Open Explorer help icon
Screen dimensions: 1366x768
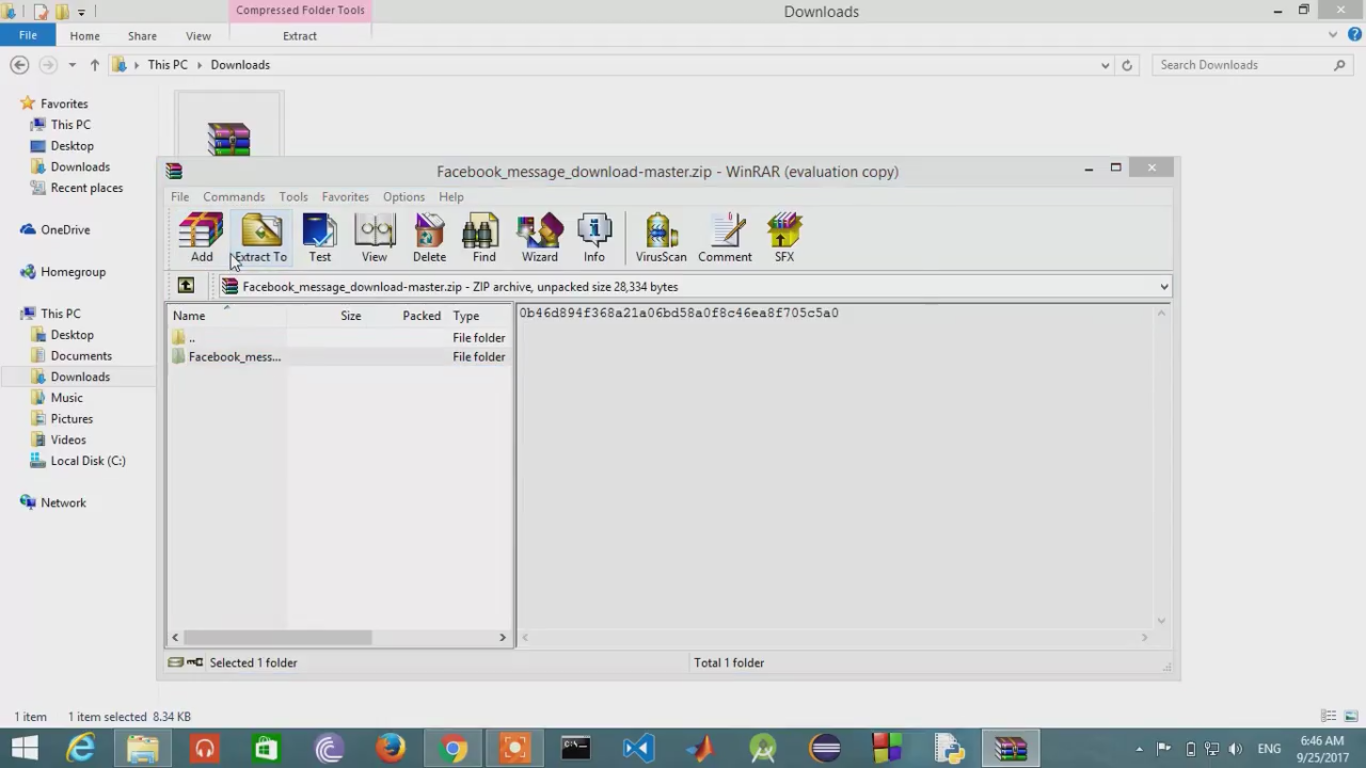(x=1355, y=35)
